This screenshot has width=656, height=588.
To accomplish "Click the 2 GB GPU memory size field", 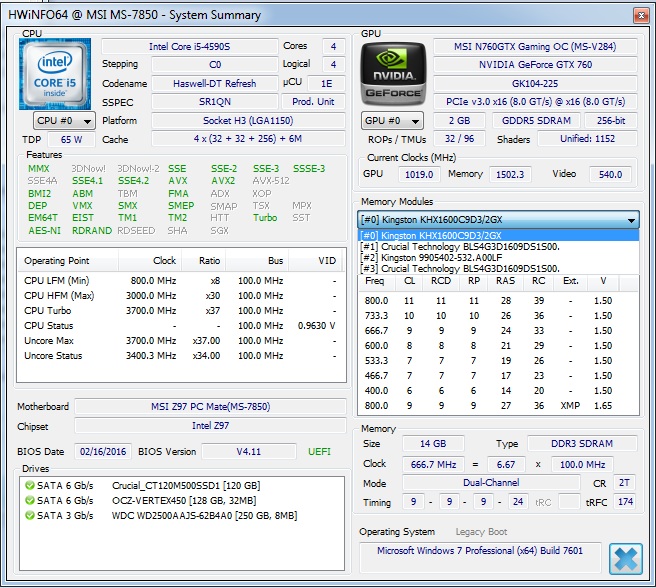I will click(459, 121).
